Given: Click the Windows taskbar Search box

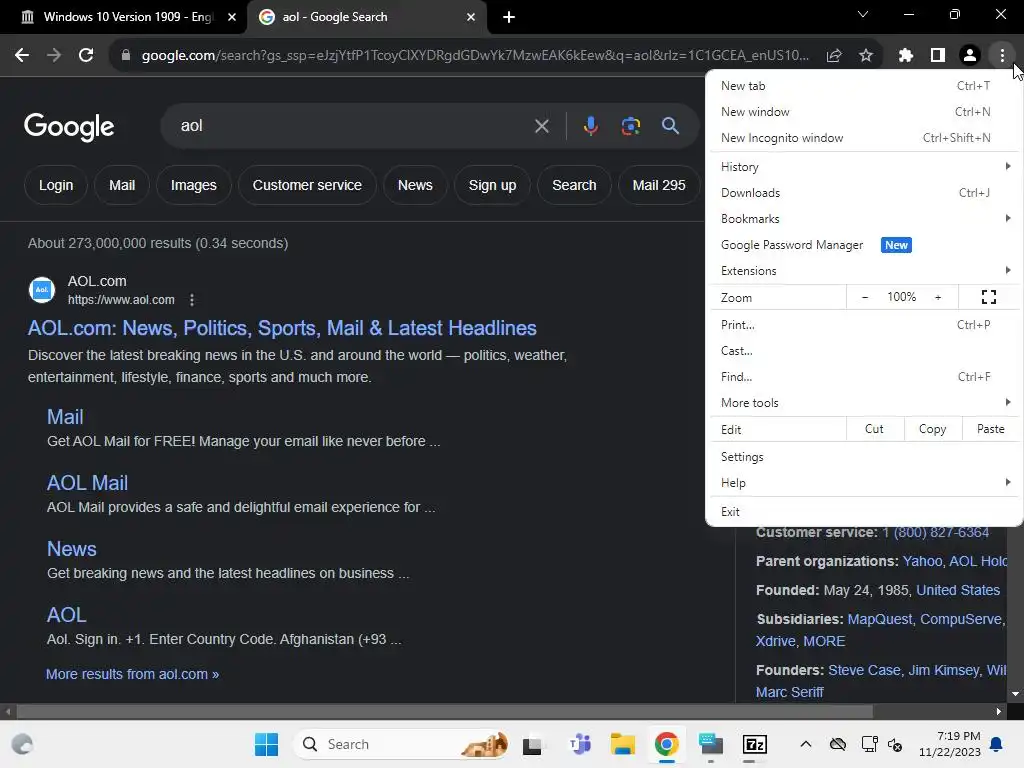Looking at the screenshot, I should point(402,744).
